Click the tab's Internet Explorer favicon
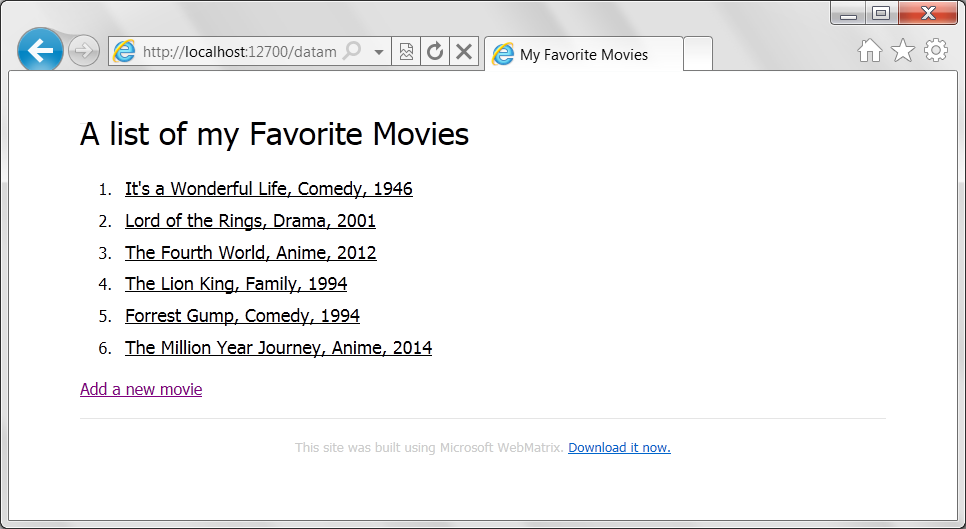This screenshot has height=529, width=966. click(503, 54)
